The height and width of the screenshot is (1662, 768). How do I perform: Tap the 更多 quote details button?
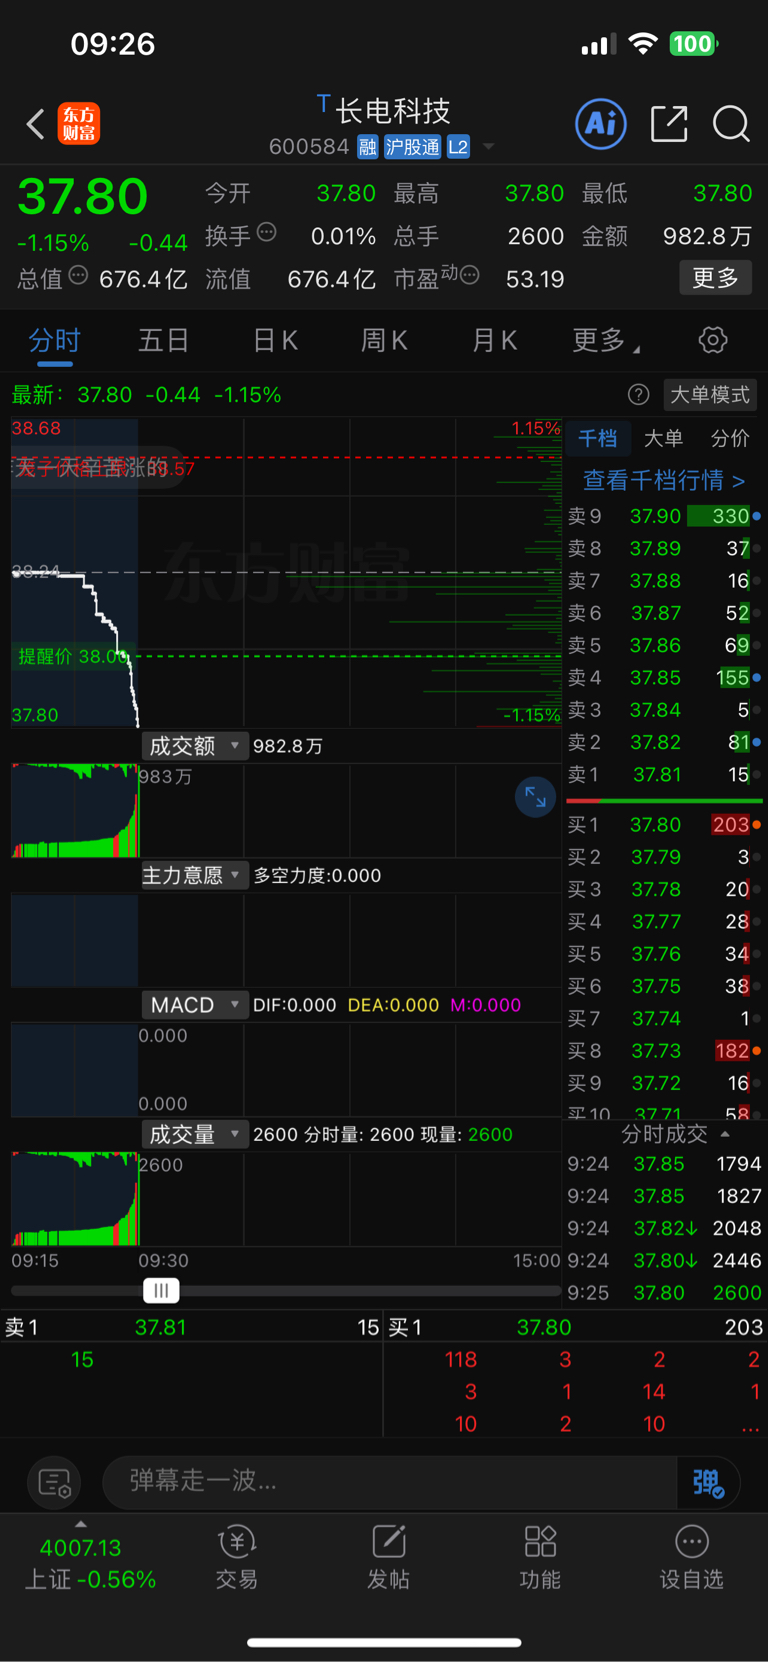pos(715,277)
